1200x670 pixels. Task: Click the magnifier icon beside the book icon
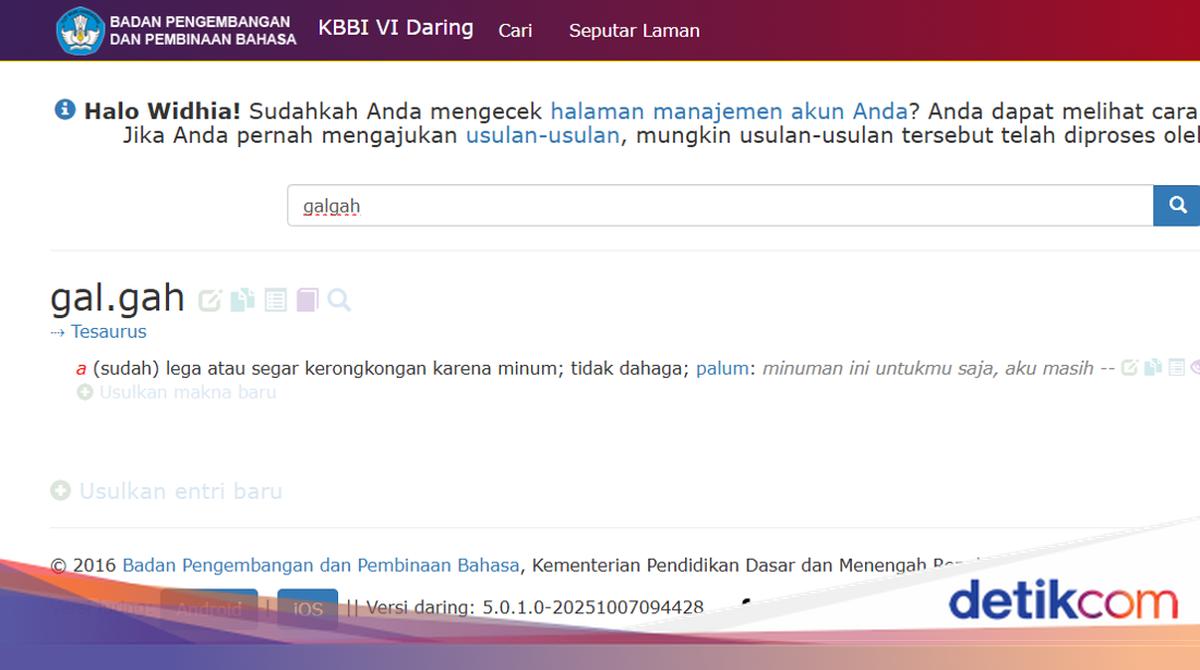[337, 299]
